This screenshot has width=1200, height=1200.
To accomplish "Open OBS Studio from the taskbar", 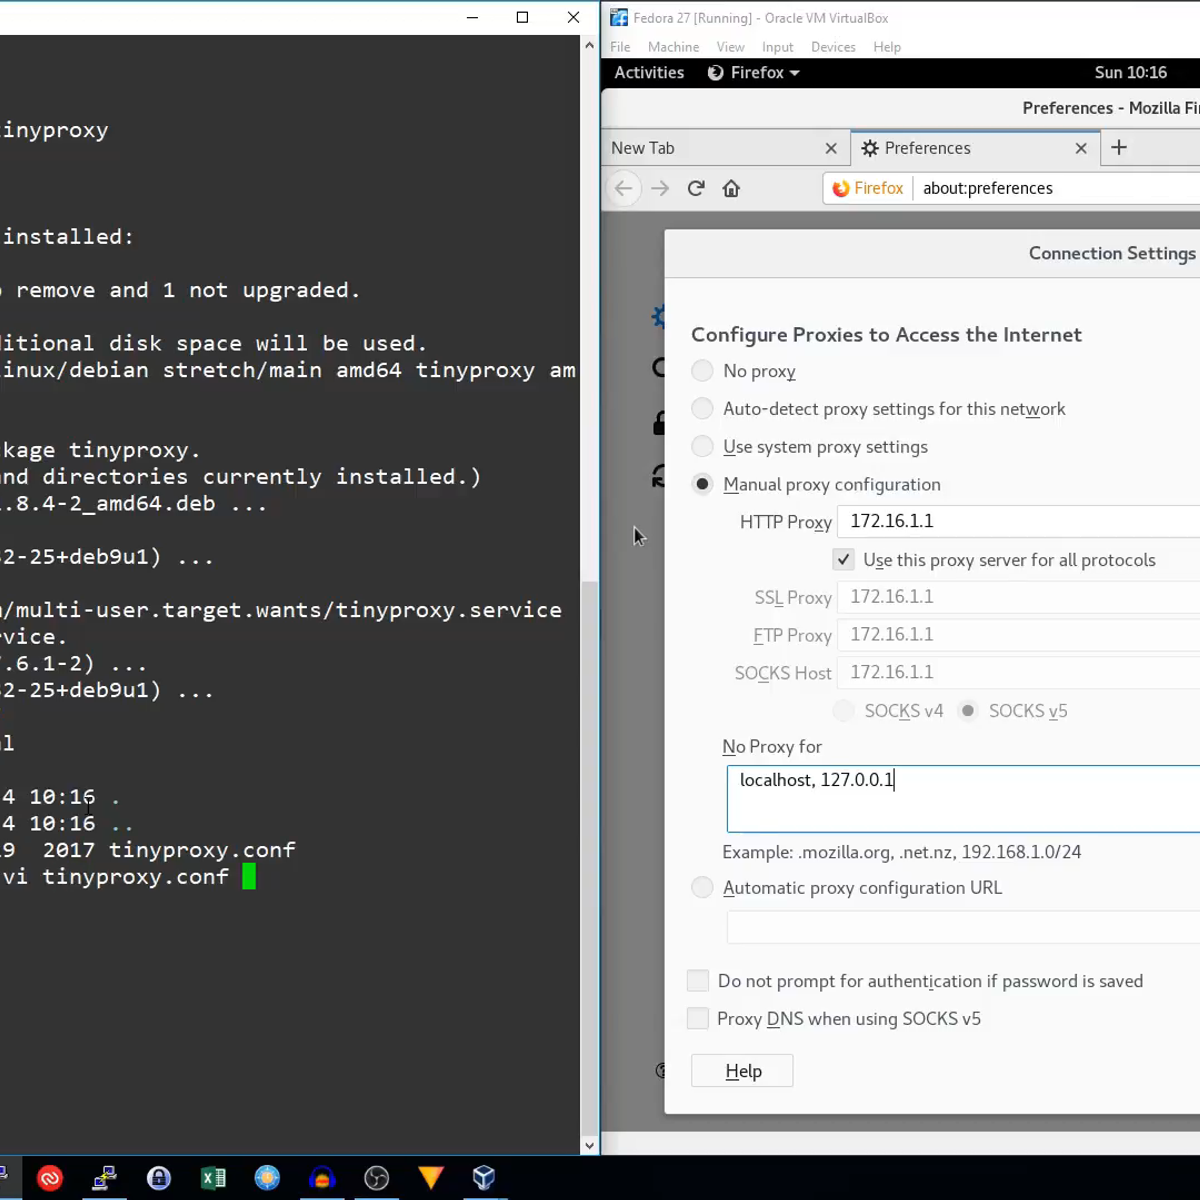I will pyautogui.click(x=377, y=1177).
